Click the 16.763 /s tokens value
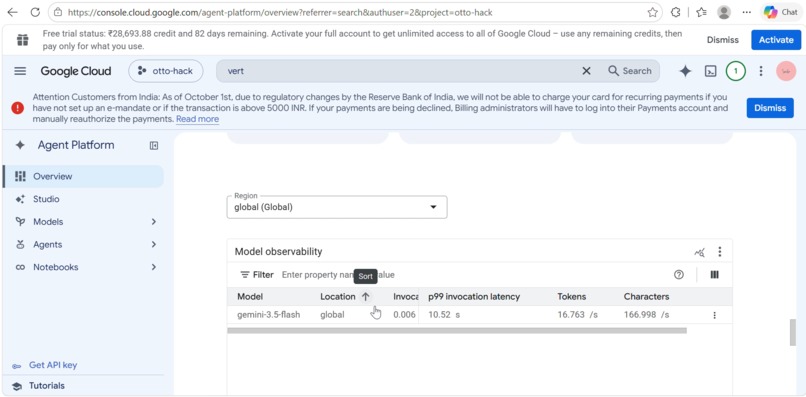This screenshot has width=806, height=397. [578, 315]
